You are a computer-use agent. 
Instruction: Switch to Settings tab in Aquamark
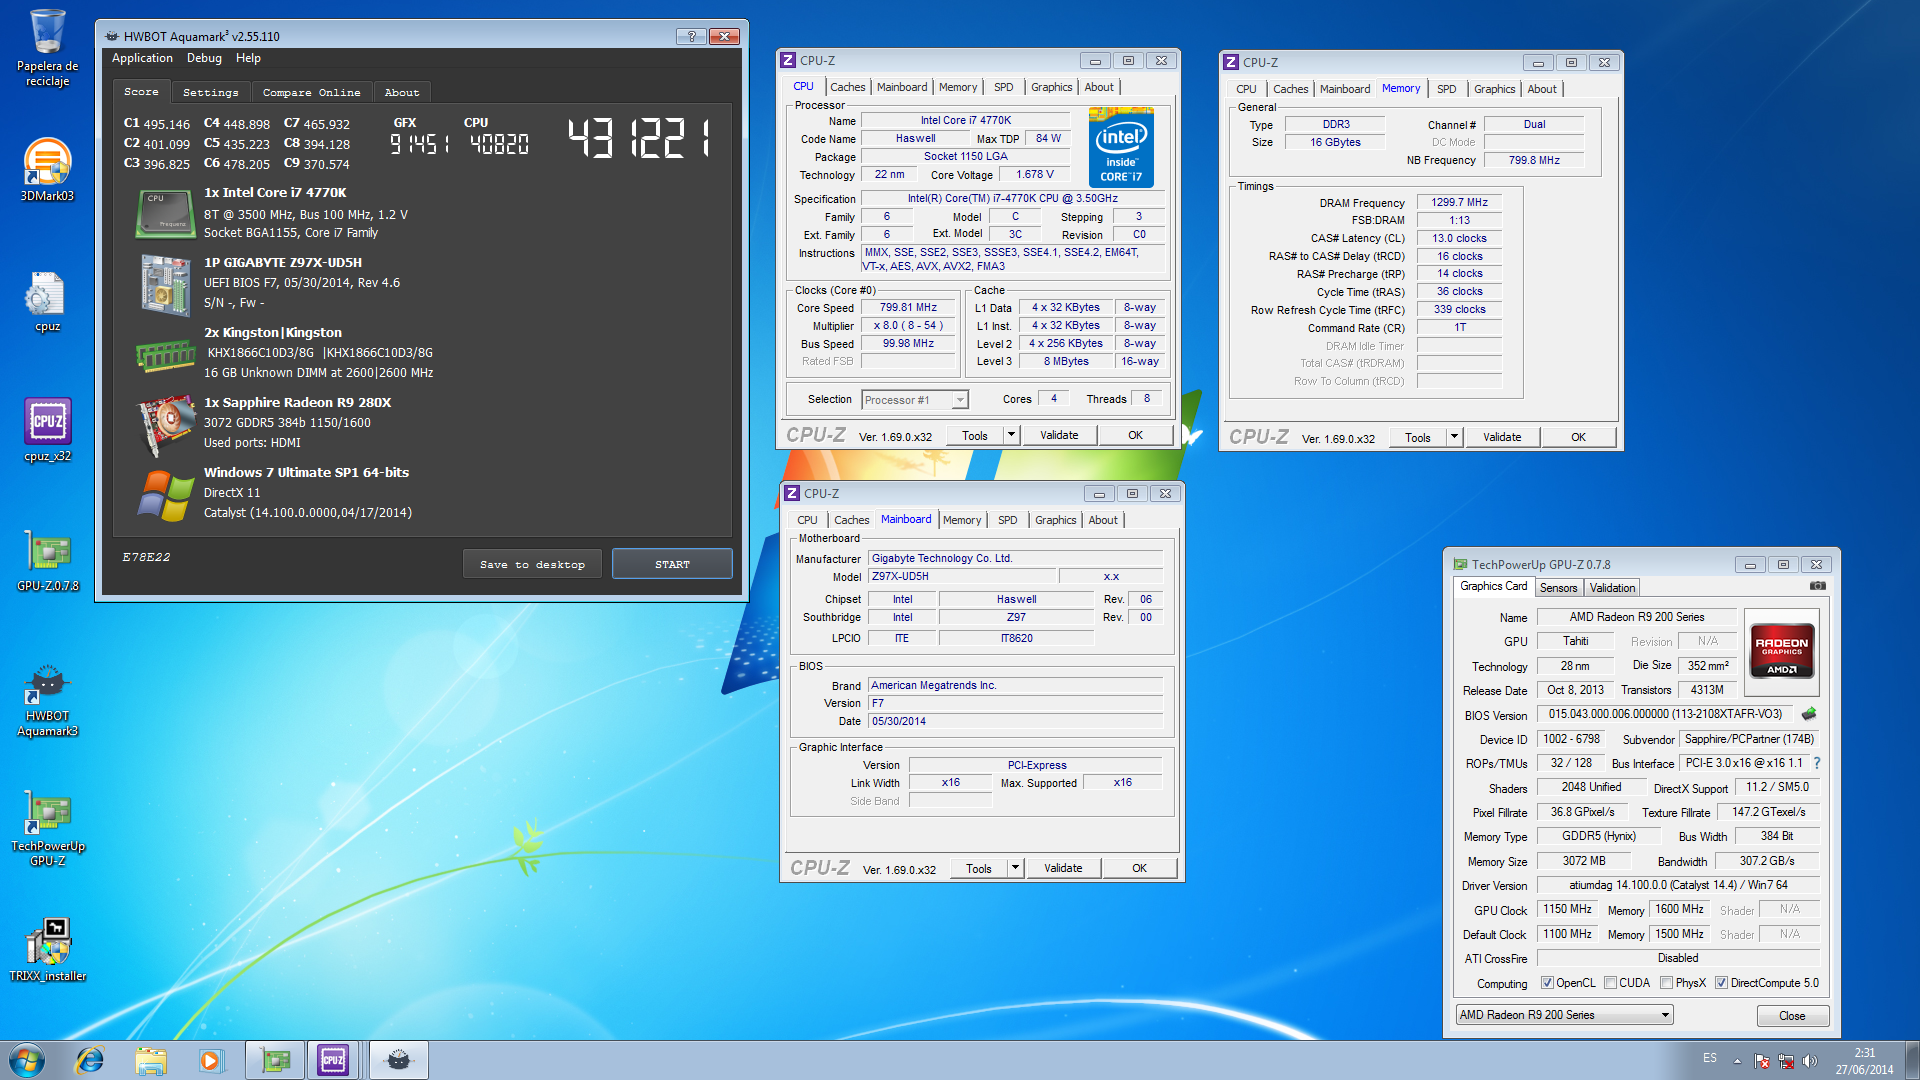[211, 92]
